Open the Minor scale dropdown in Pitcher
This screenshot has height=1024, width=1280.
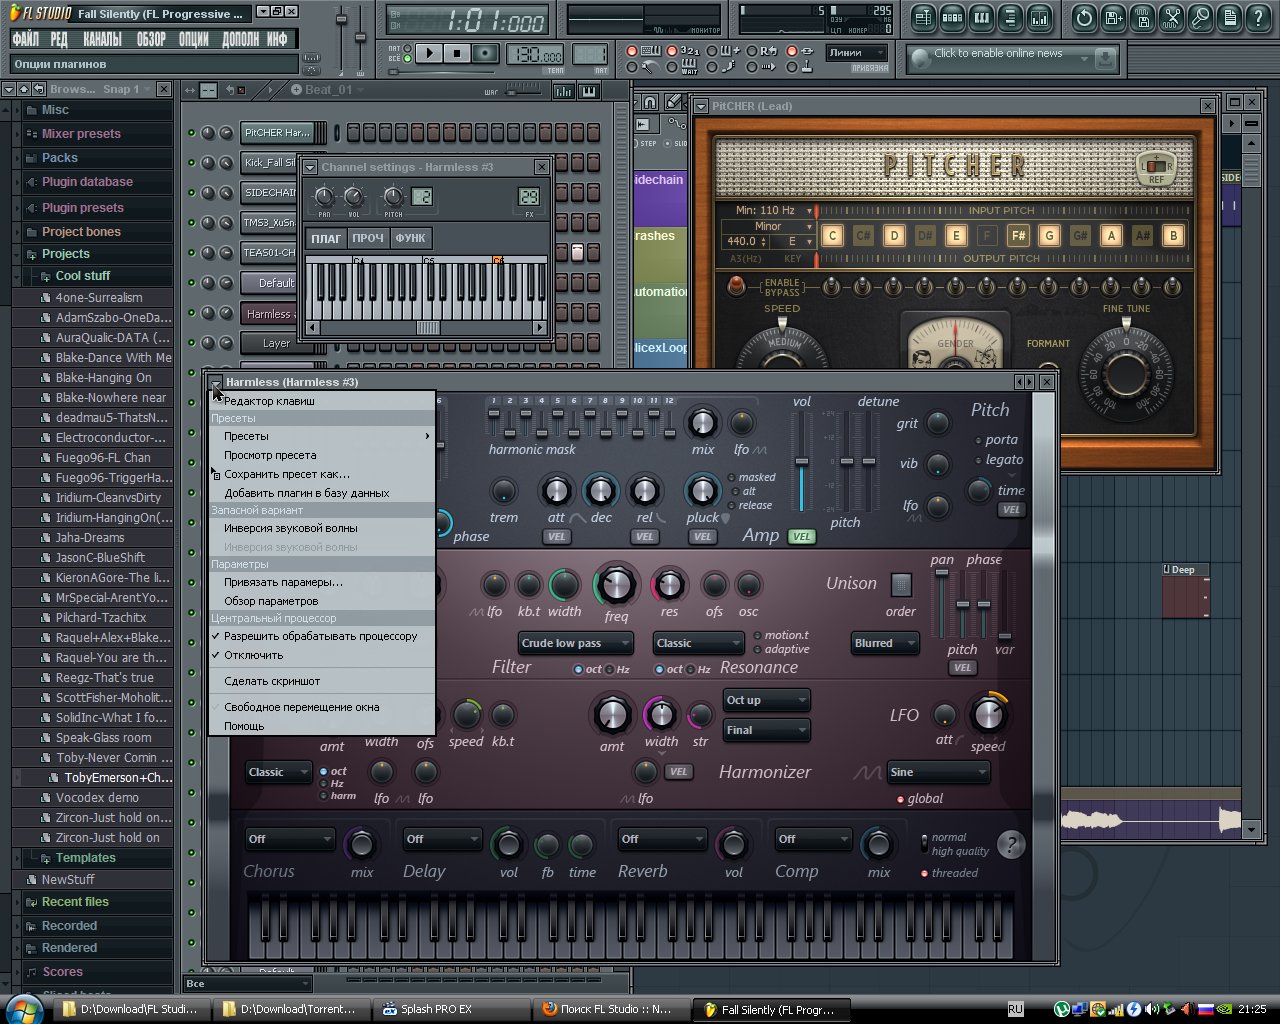(768, 226)
